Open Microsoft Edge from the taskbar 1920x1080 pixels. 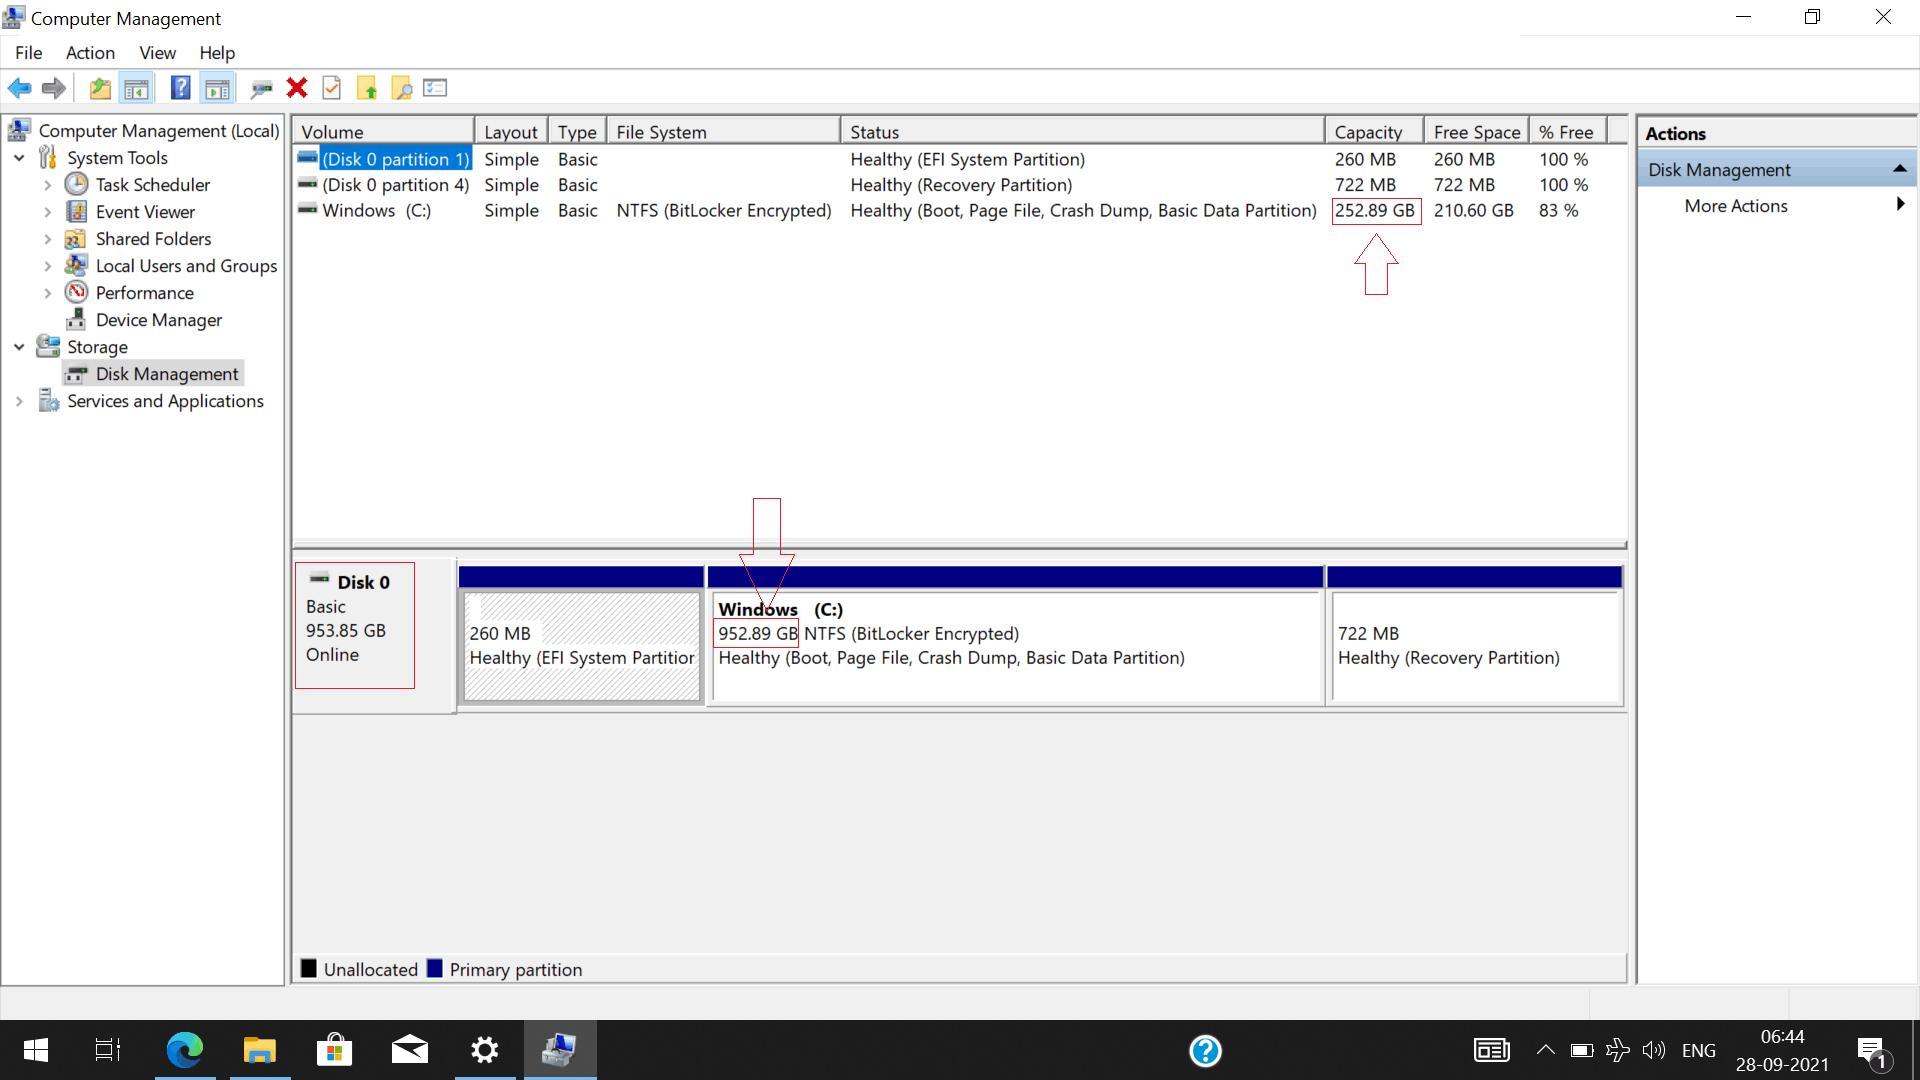coord(185,1050)
